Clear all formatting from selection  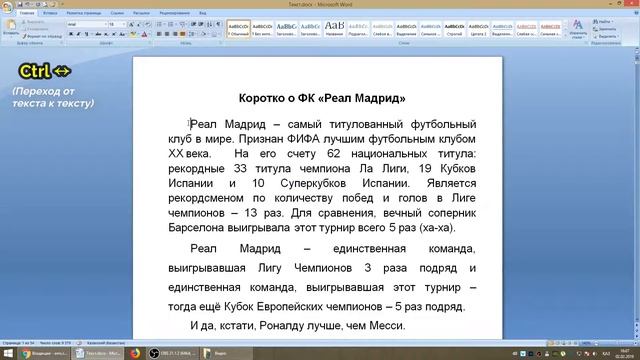click(x=148, y=24)
